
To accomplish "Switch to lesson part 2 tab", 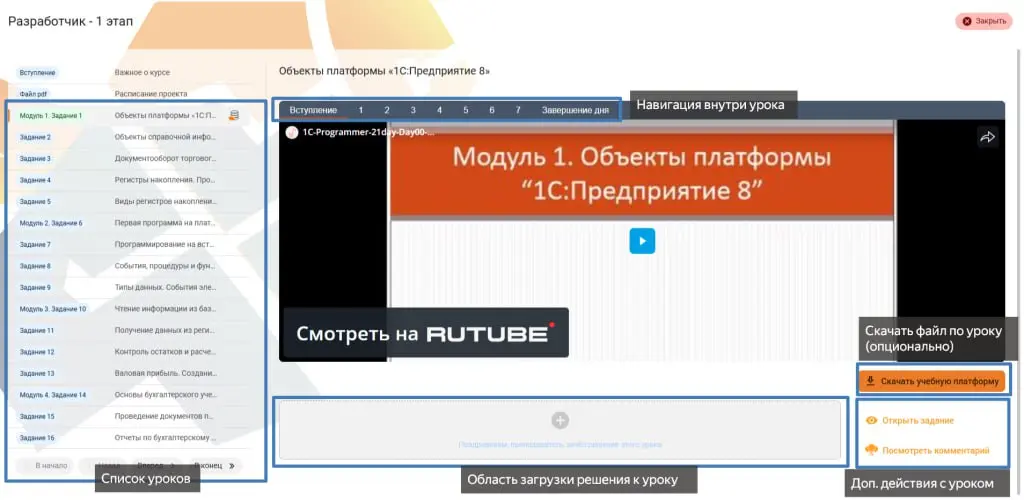I will pos(387,110).
